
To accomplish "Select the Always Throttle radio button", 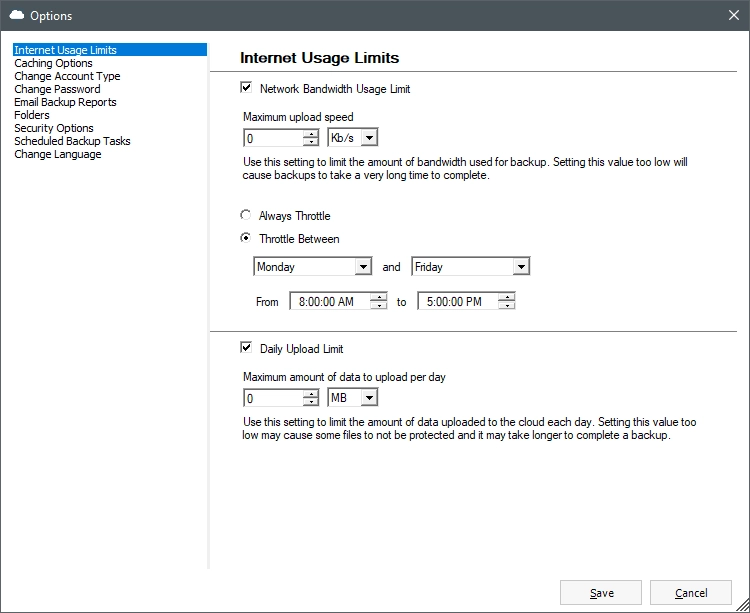I will coord(245,215).
